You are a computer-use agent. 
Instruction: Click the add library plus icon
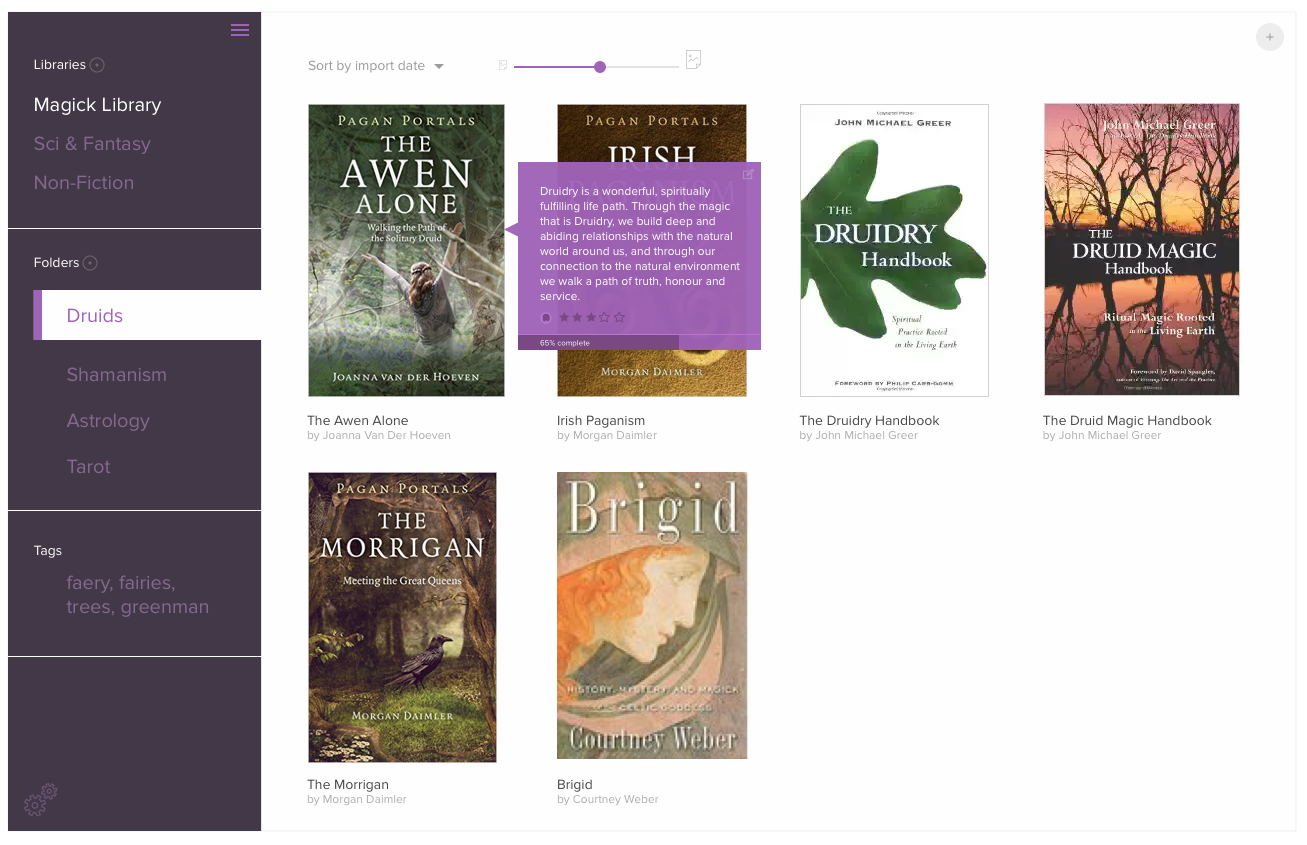97,65
